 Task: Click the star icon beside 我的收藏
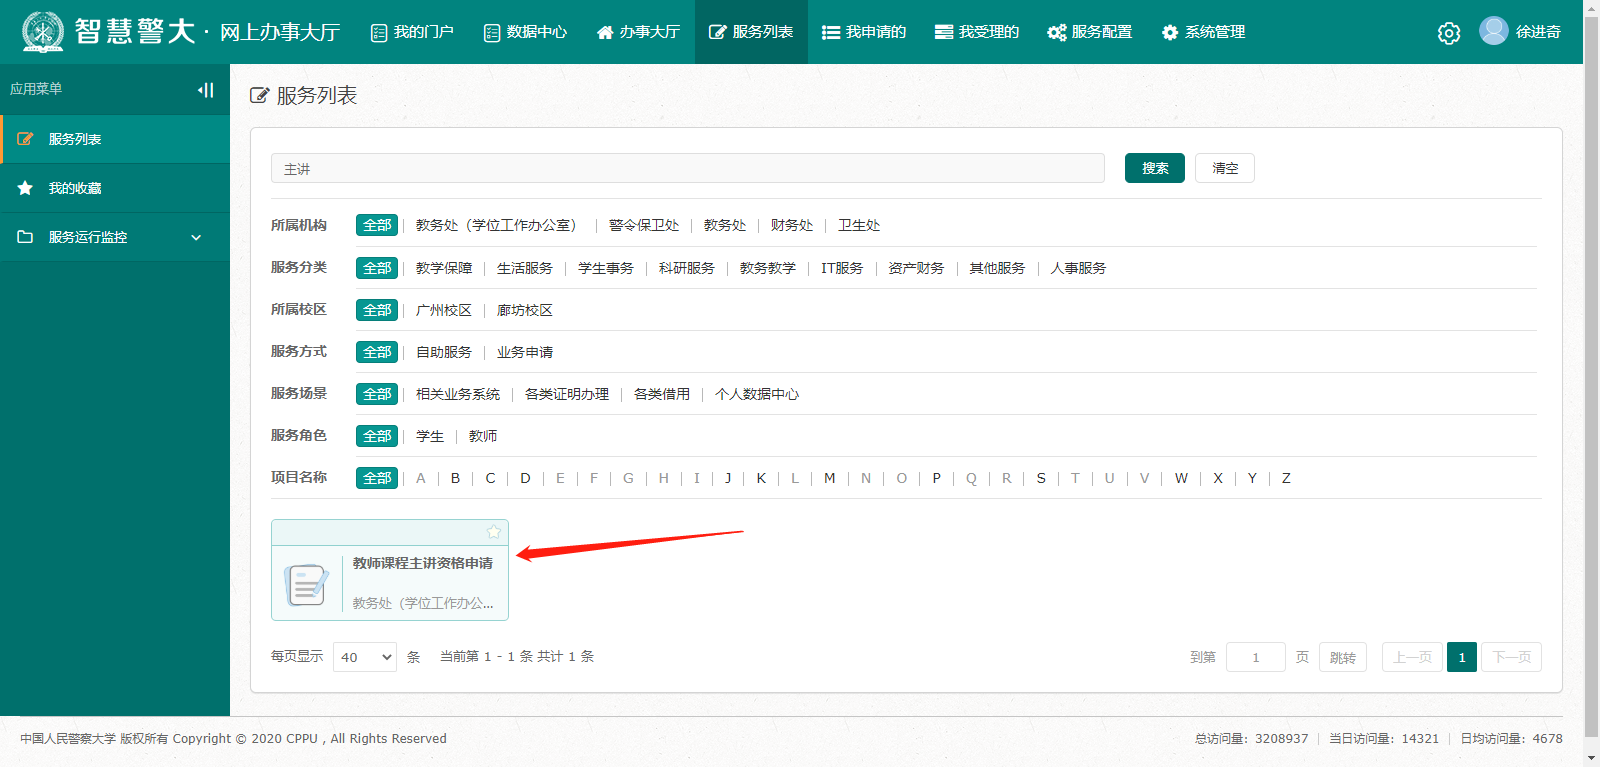click(26, 188)
